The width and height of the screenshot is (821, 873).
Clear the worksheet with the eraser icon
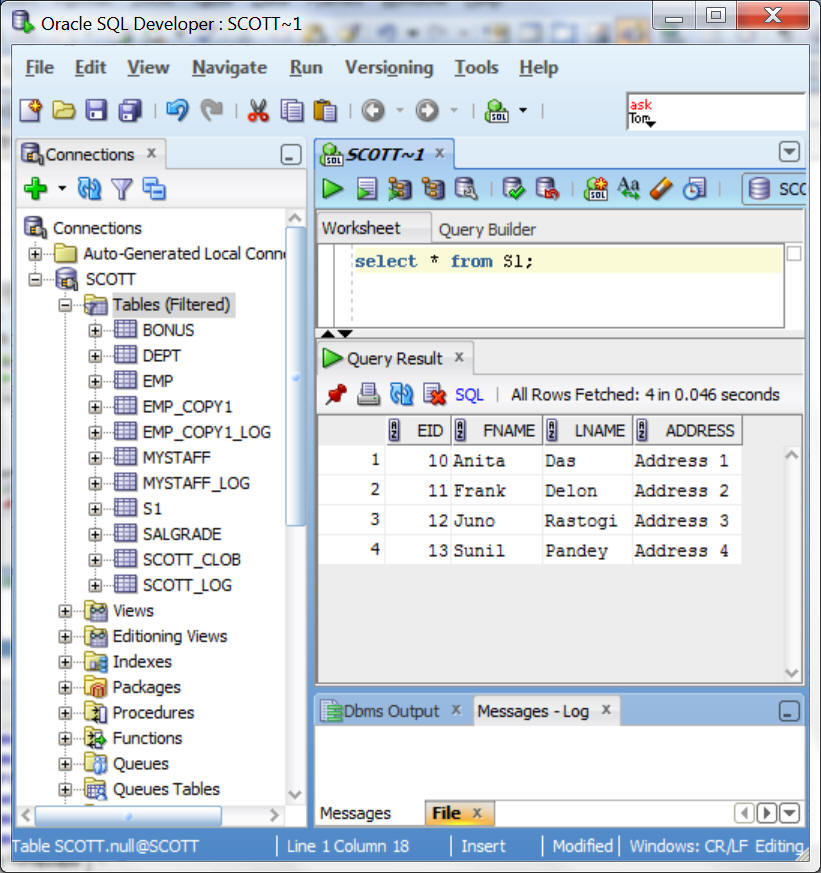(660, 188)
